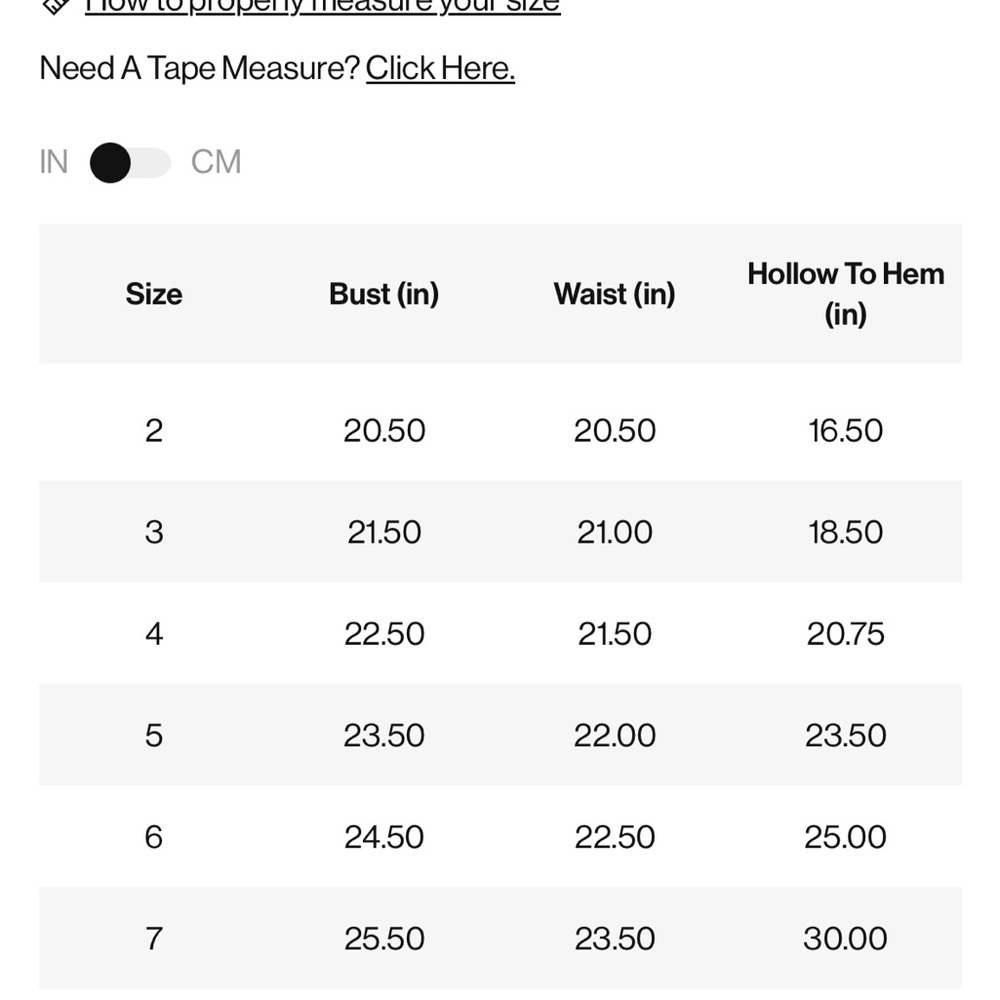The image size is (1000, 1000).
Task: Select the CM unit label
Action: 216,162
